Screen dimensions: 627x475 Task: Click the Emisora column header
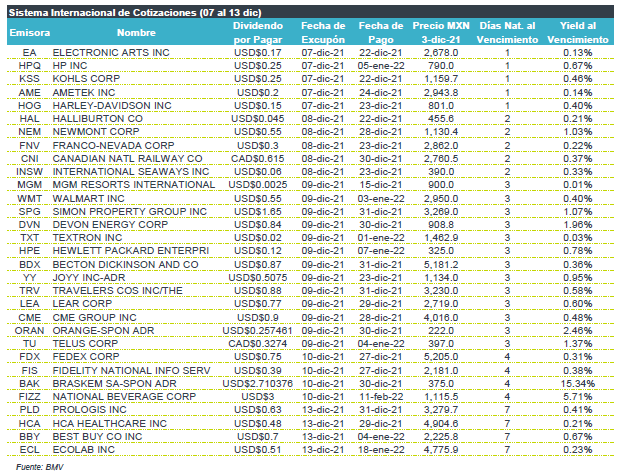(x=30, y=33)
